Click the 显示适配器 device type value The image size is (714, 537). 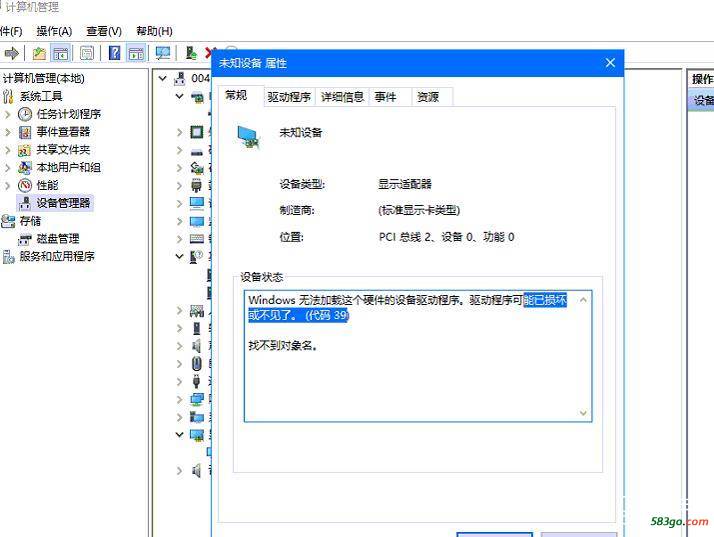pos(405,184)
